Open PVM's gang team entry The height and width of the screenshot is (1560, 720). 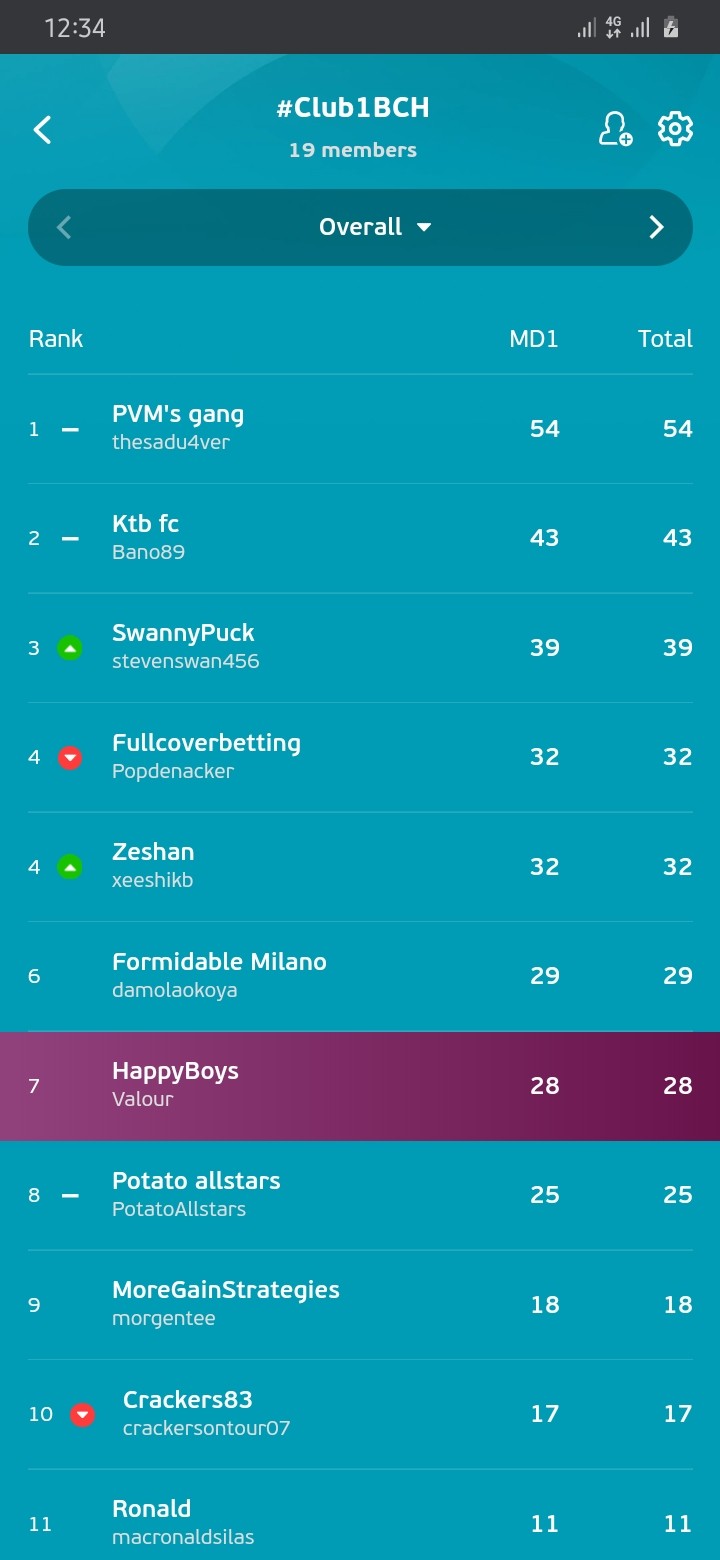(360, 429)
